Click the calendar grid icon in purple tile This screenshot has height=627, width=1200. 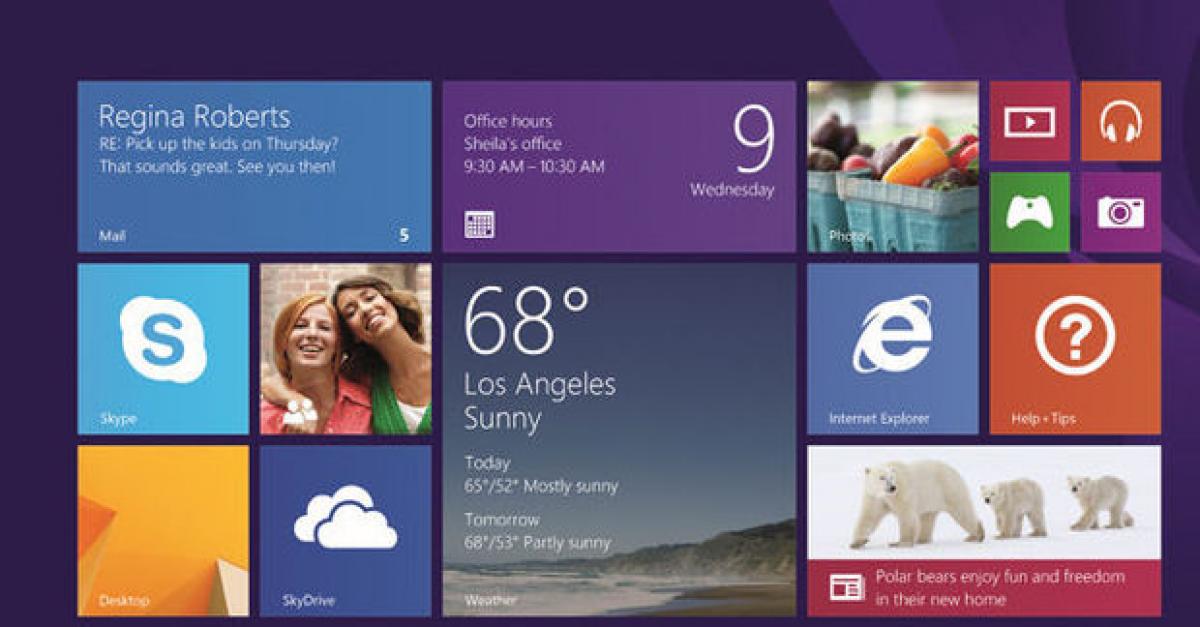coord(479,225)
